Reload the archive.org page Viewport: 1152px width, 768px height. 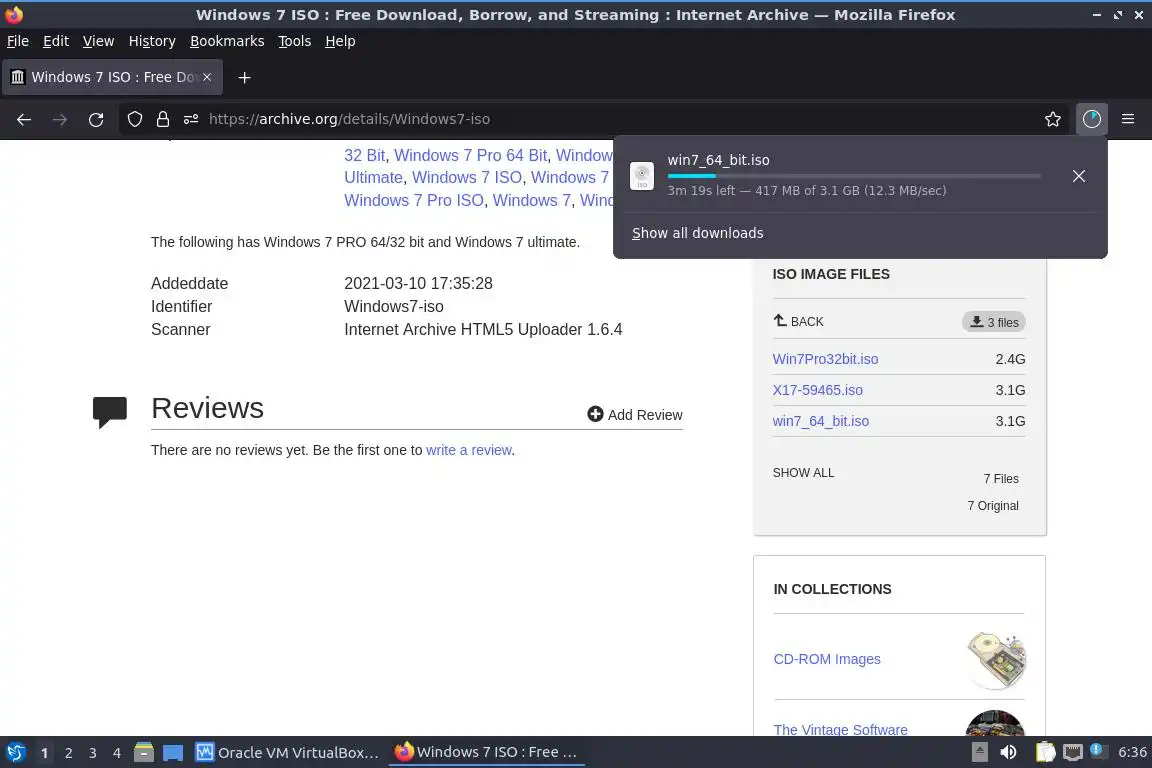tap(96, 119)
